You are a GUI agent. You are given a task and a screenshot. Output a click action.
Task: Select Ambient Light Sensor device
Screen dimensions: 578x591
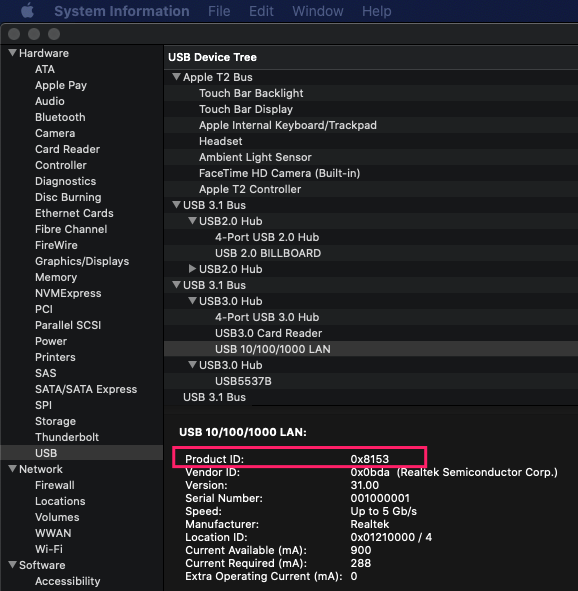pyautogui.click(x=255, y=157)
